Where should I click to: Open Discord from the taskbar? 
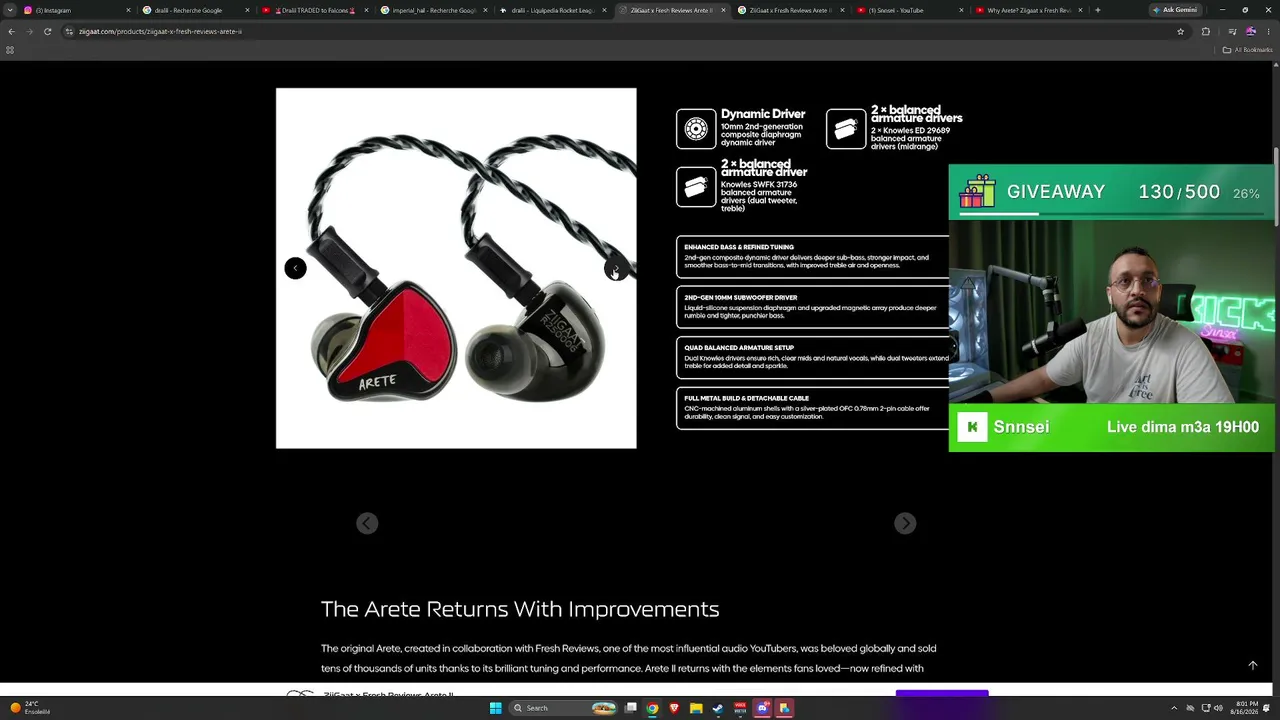tap(762, 708)
